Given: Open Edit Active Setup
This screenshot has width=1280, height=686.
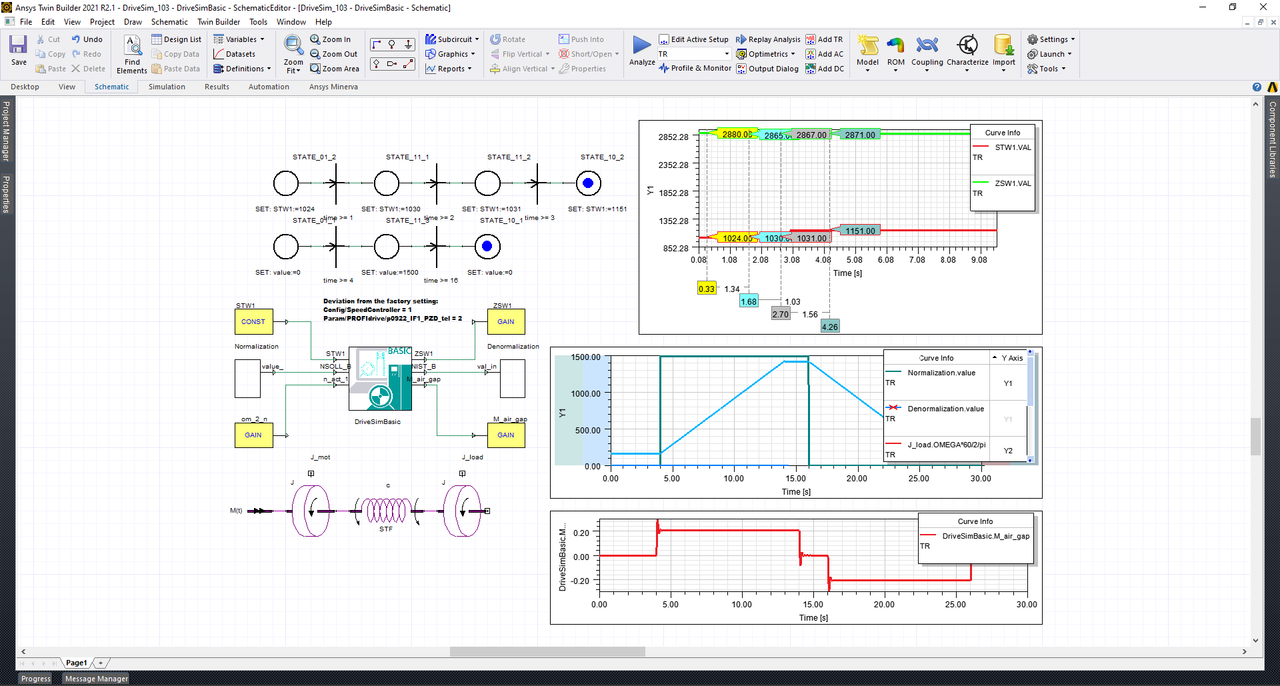Looking at the screenshot, I should pos(694,39).
